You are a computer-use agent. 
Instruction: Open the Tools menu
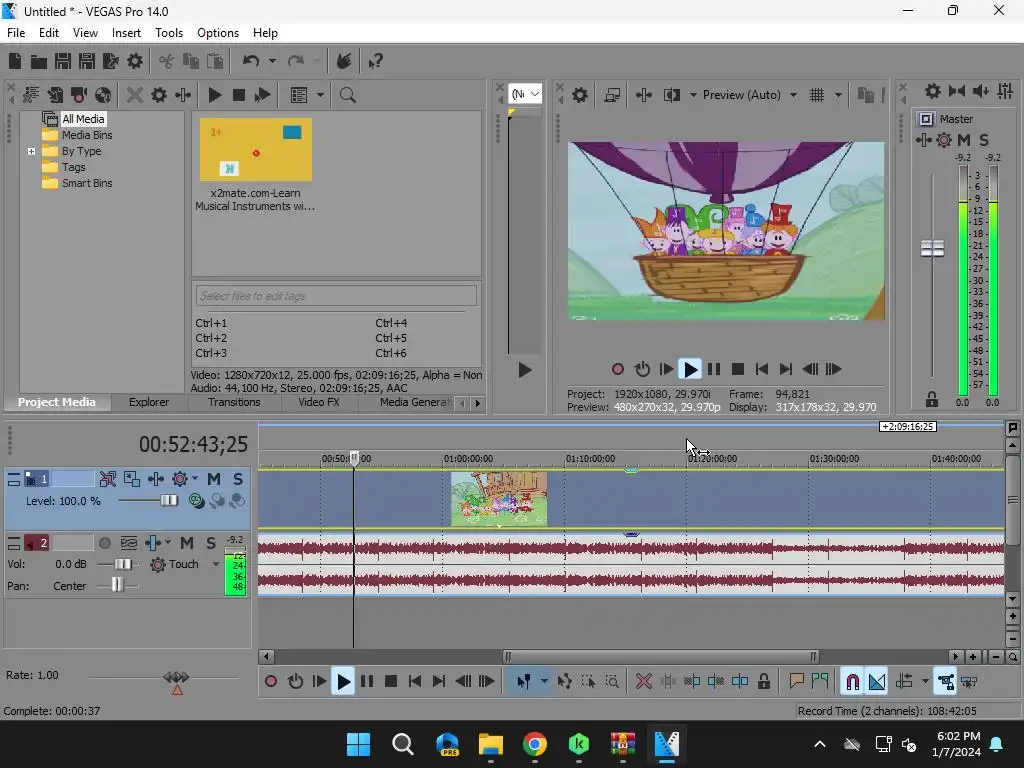[x=168, y=33]
